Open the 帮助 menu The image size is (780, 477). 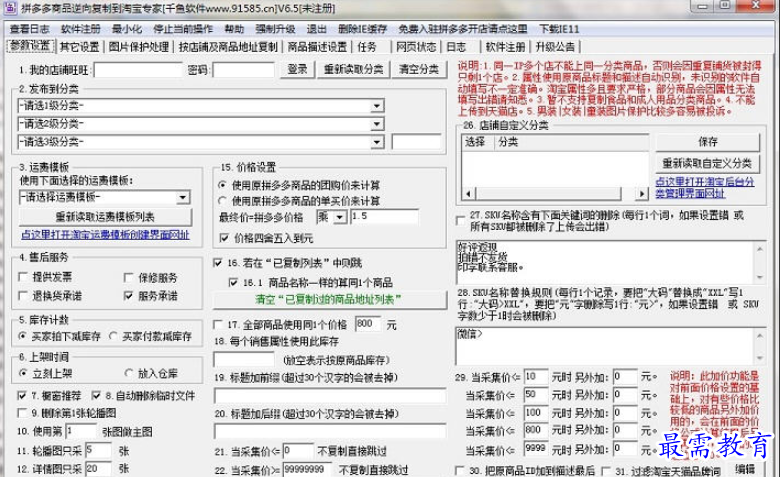pyautogui.click(x=234, y=29)
